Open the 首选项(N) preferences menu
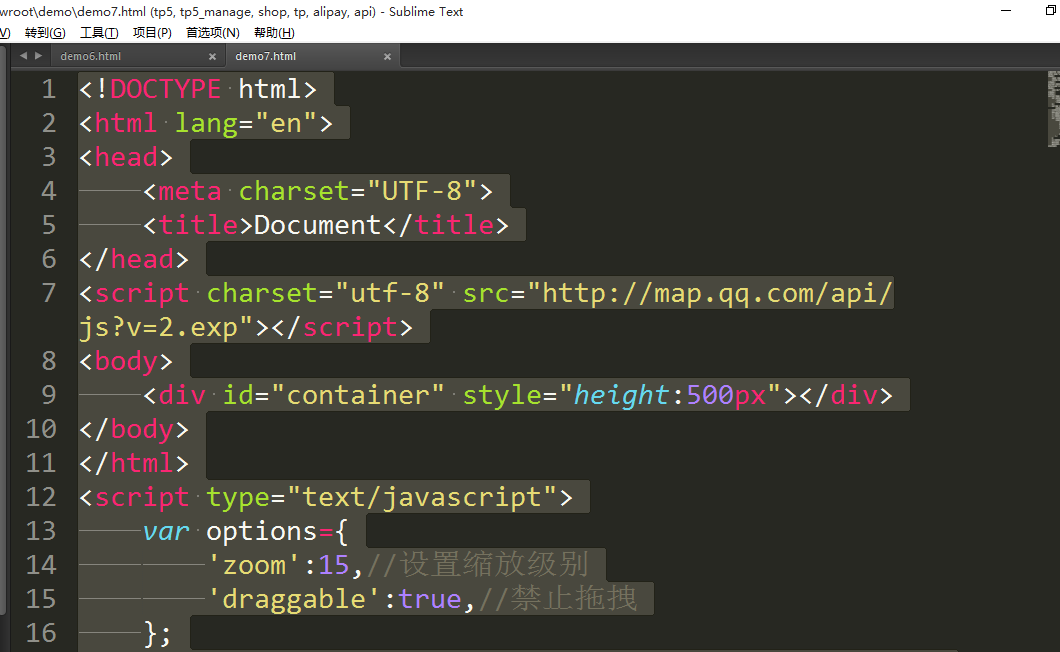This screenshot has height=652, width=1060. (x=213, y=33)
